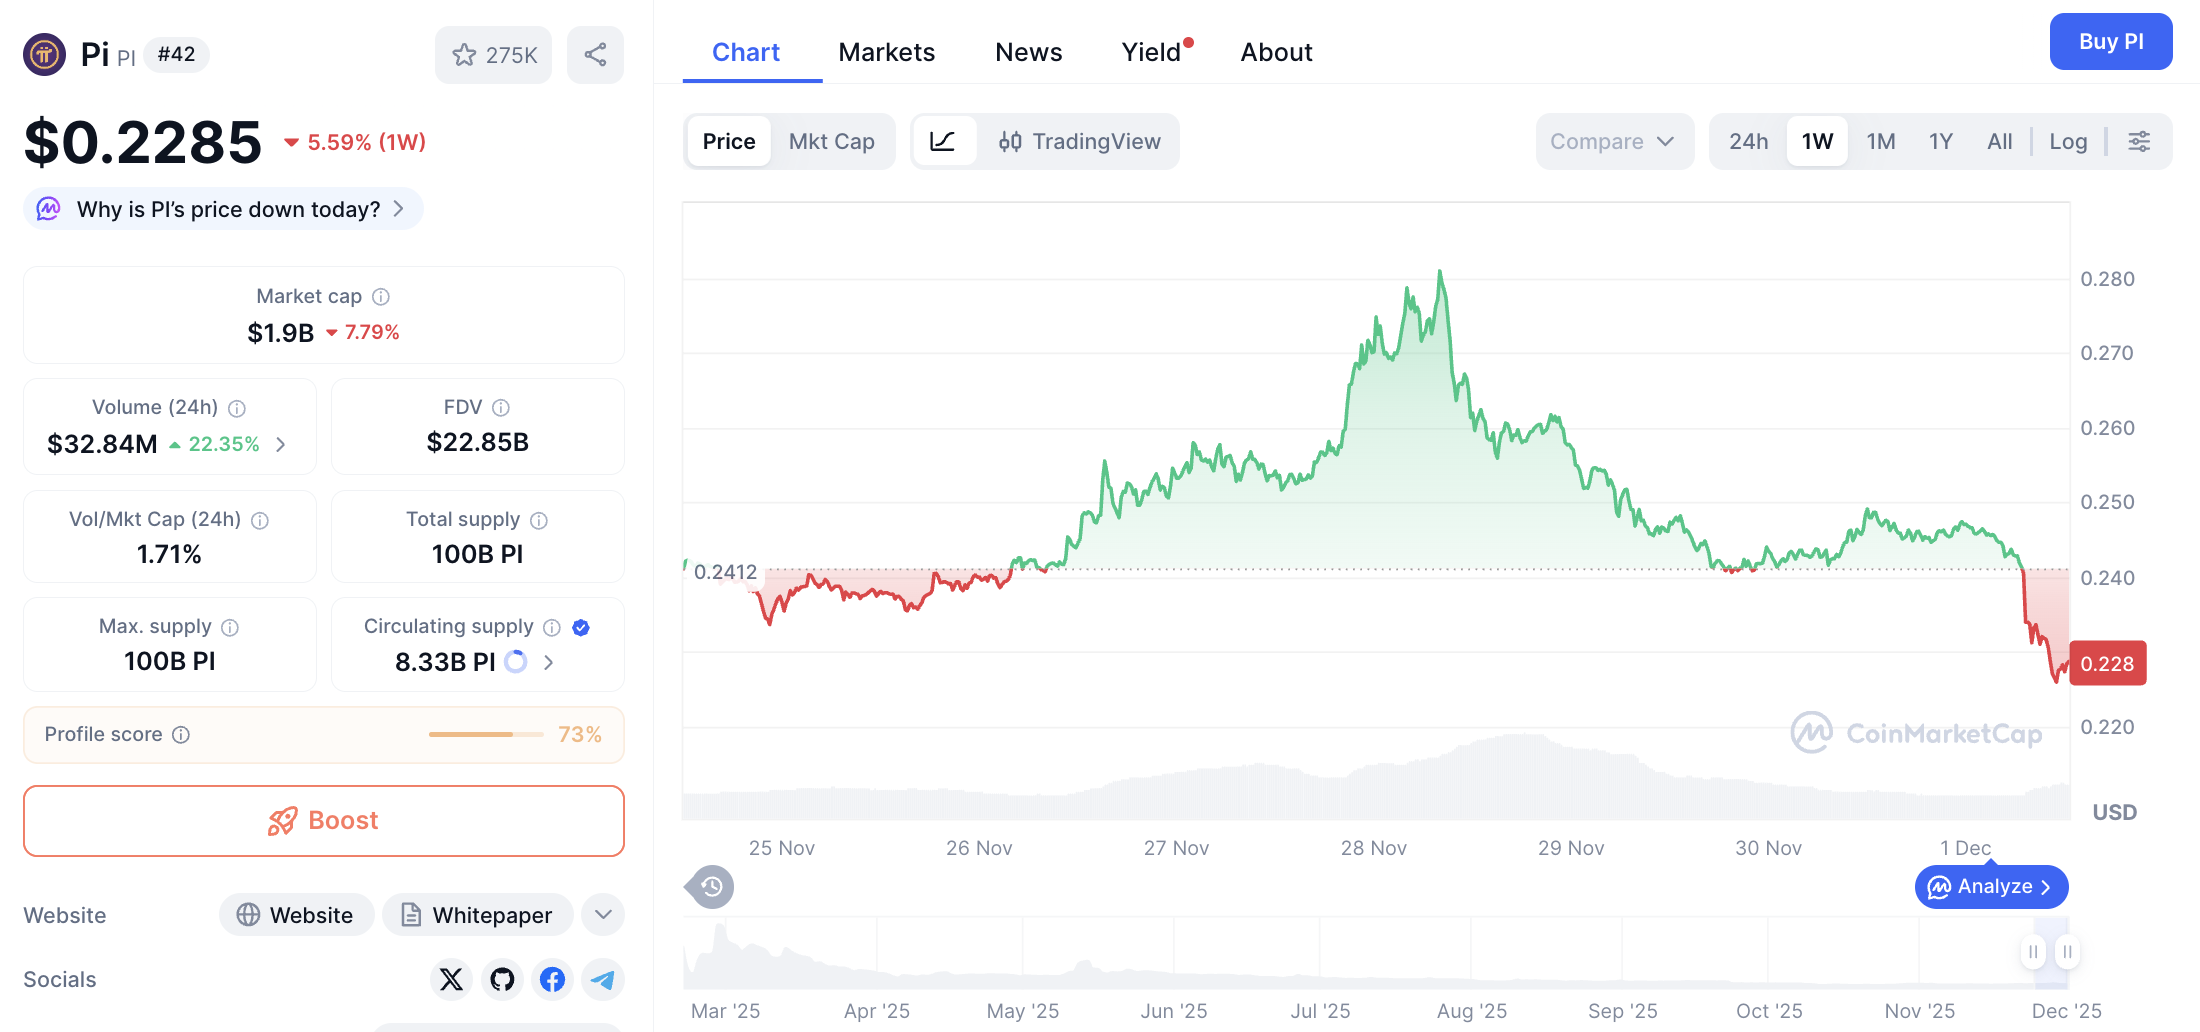Select the 1M timeframe
Viewport: 2200px width, 1032px height.
[1881, 141]
